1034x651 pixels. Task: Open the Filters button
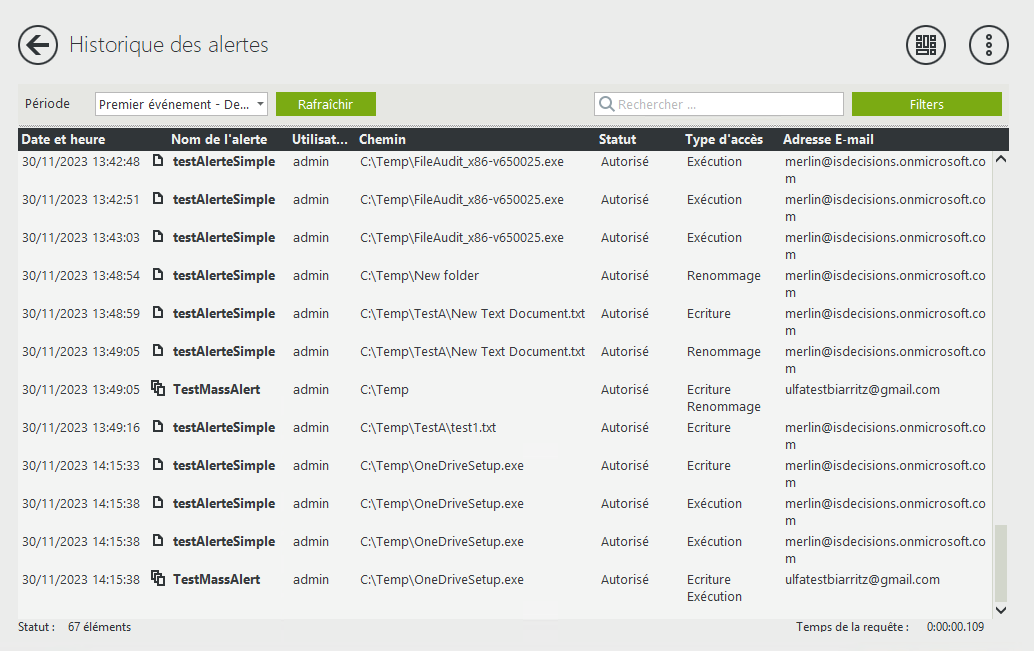926,104
